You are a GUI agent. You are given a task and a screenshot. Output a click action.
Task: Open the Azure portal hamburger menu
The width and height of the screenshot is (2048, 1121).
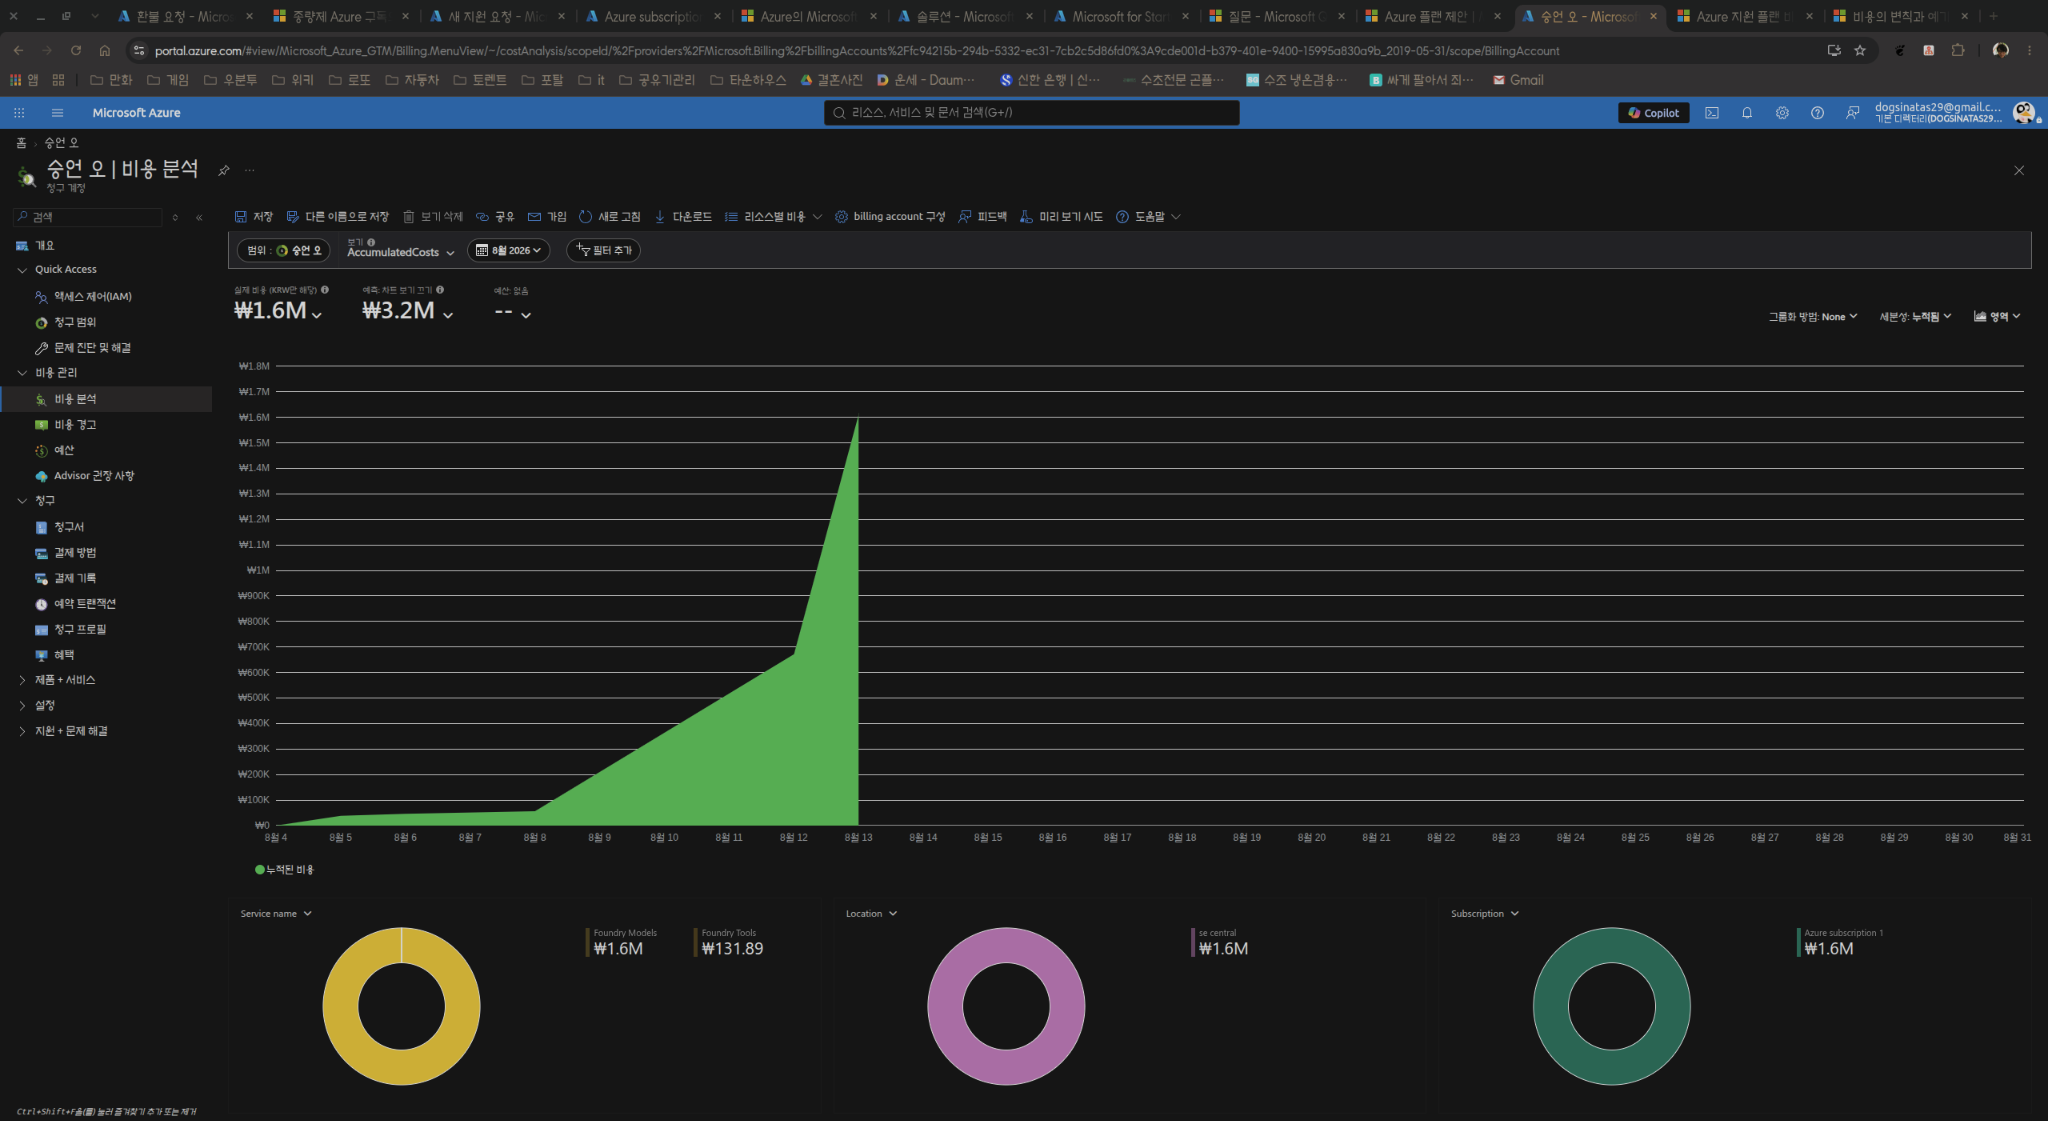[x=57, y=113]
